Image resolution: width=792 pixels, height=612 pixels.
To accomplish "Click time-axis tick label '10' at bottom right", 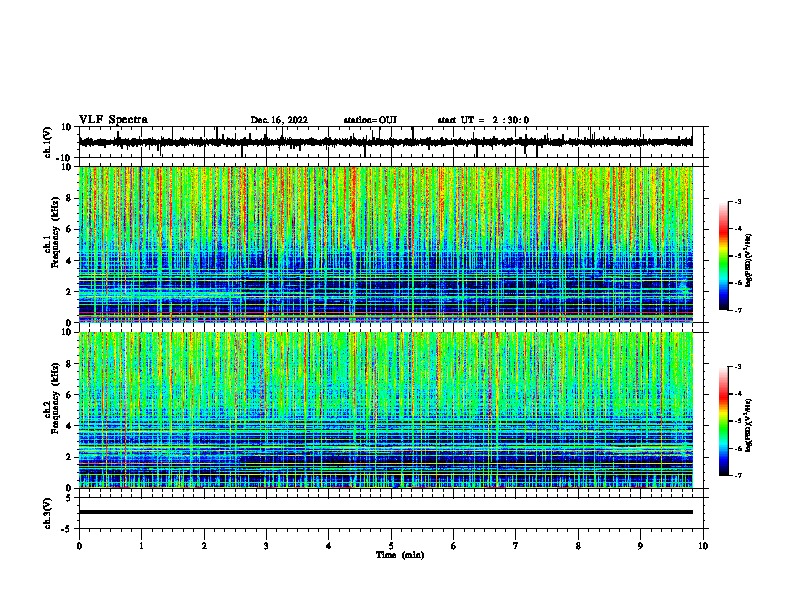I will point(703,546).
